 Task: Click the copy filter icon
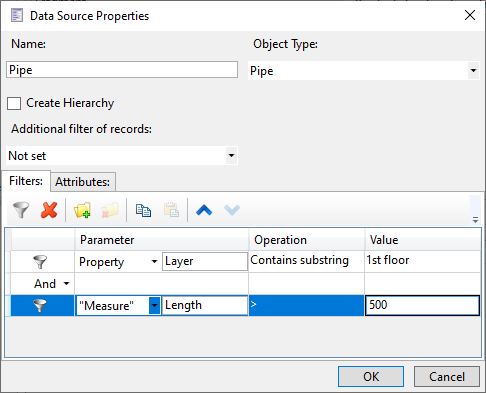point(143,210)
